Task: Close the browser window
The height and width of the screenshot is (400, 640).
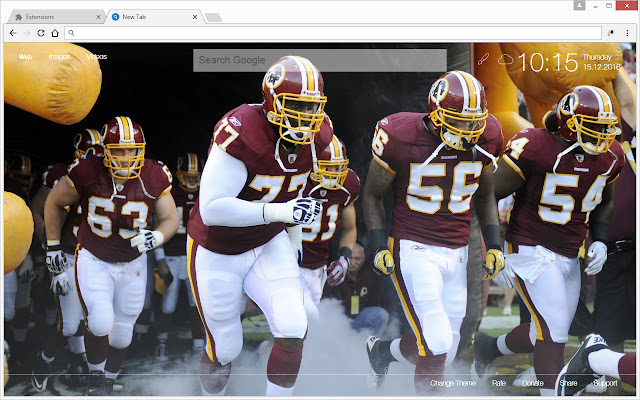Action: tap(627, 5)
